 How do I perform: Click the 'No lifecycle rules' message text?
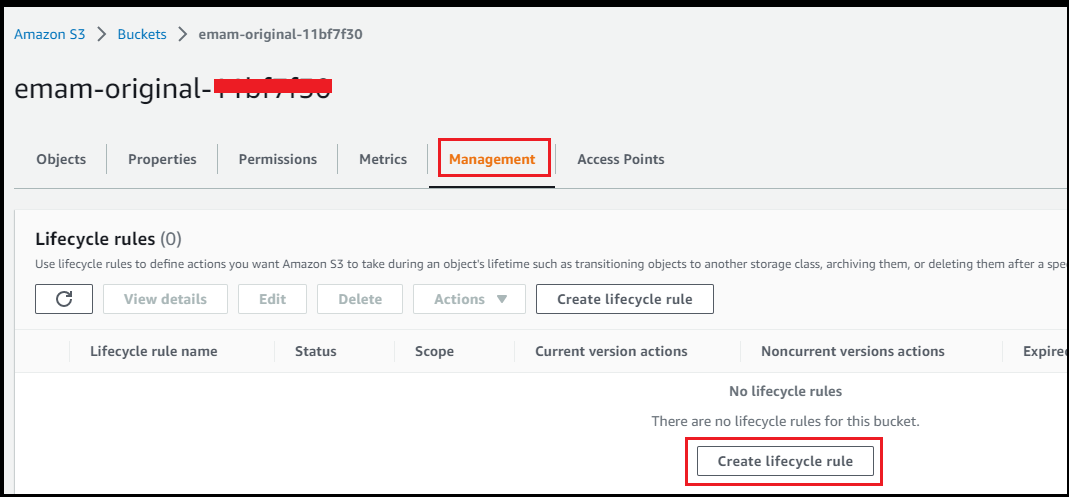coord(785,391)
